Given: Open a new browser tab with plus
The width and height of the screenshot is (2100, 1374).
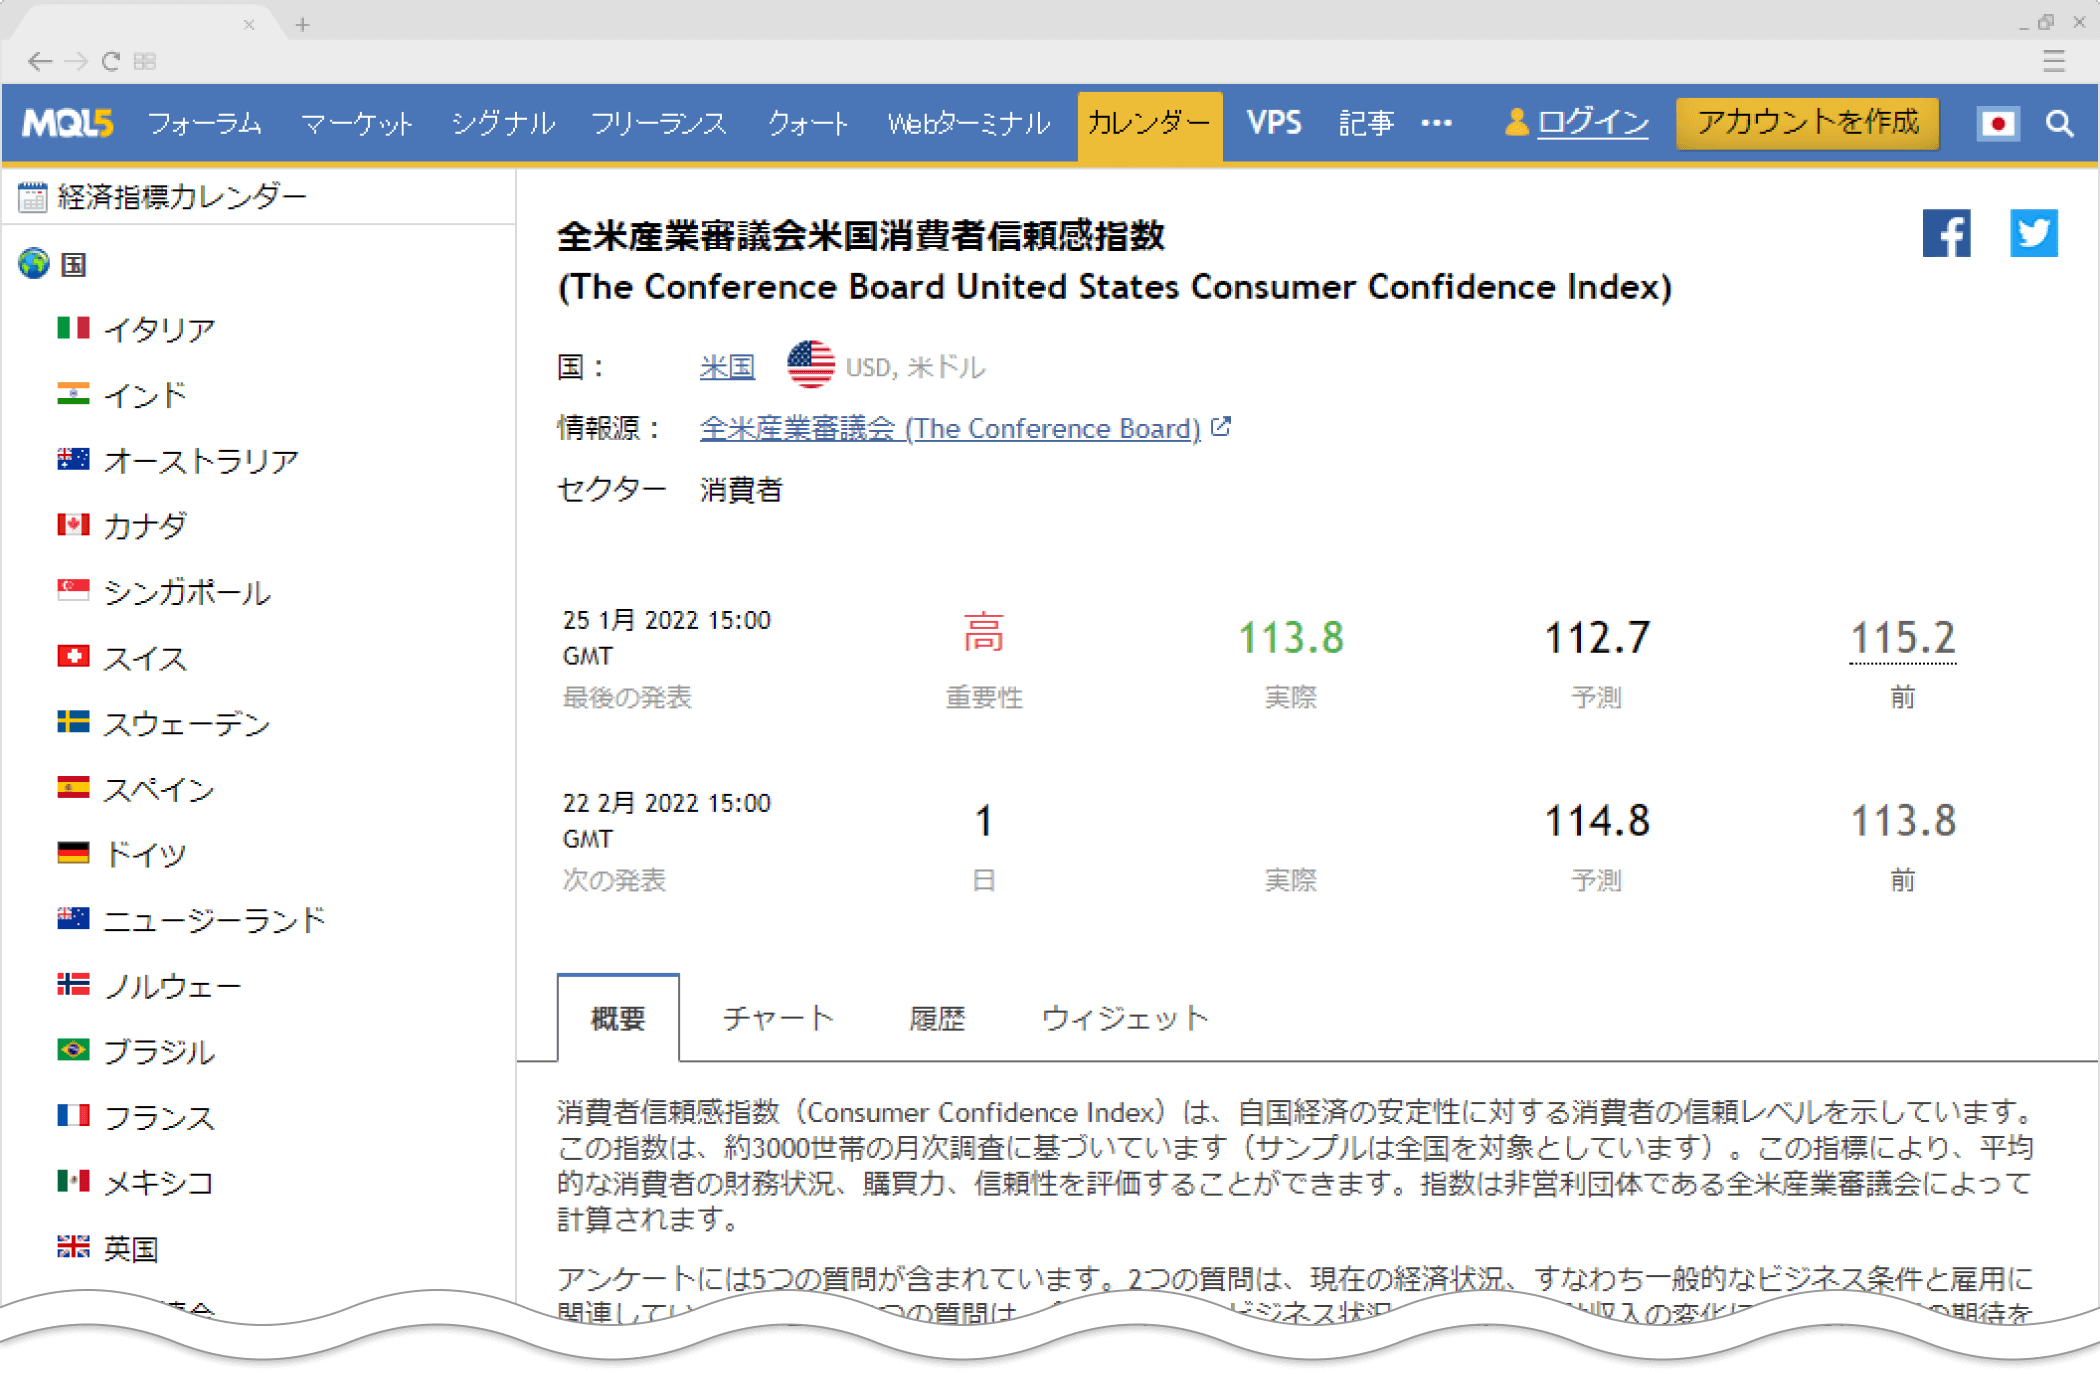Looking at the screenshot, I should 303,24.
